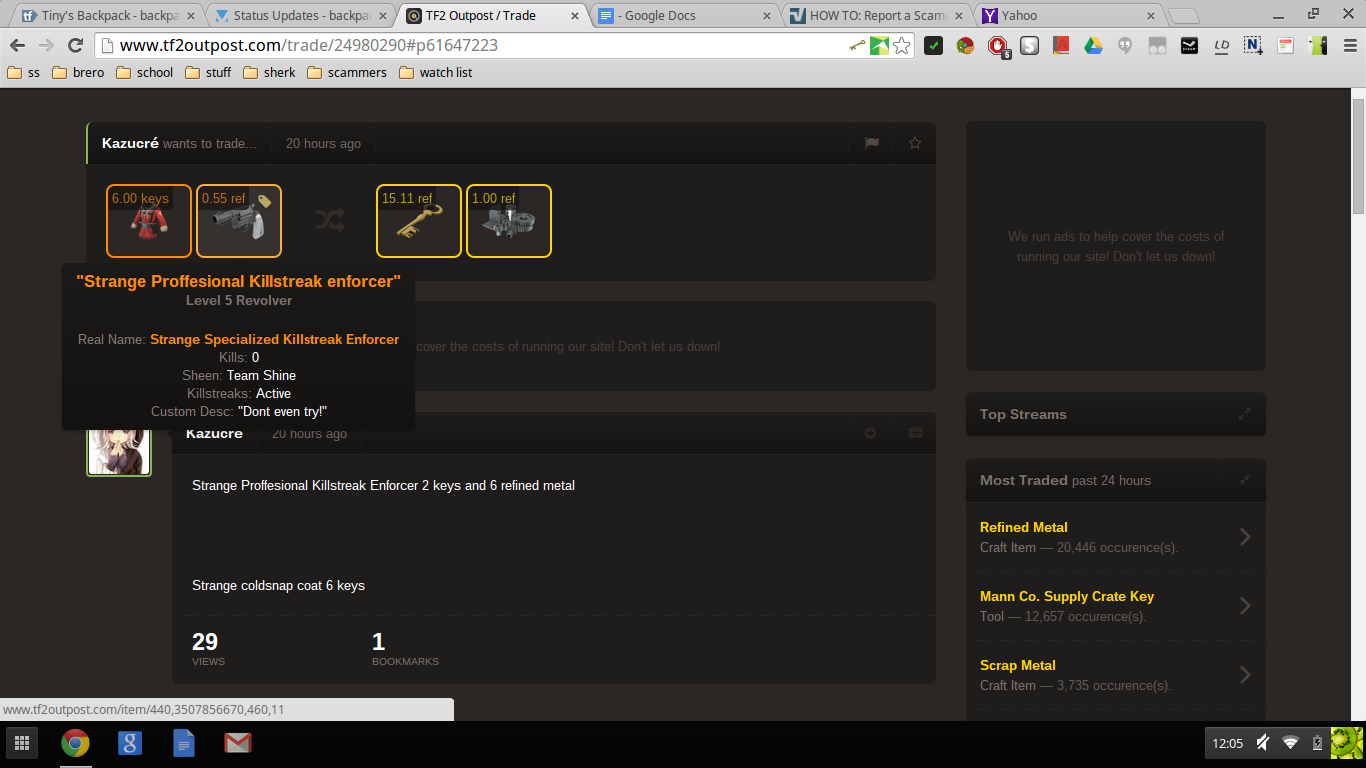This screenshot has height=768, width=1366.
Task: Bookmark the trade with the star icon
Action: [x=914, y=143]
